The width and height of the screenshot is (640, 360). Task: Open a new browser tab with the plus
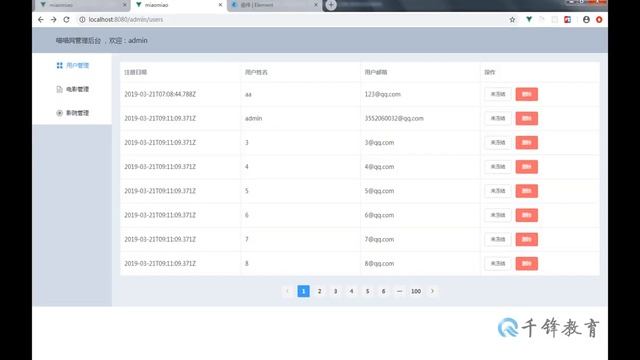[331, 5]
